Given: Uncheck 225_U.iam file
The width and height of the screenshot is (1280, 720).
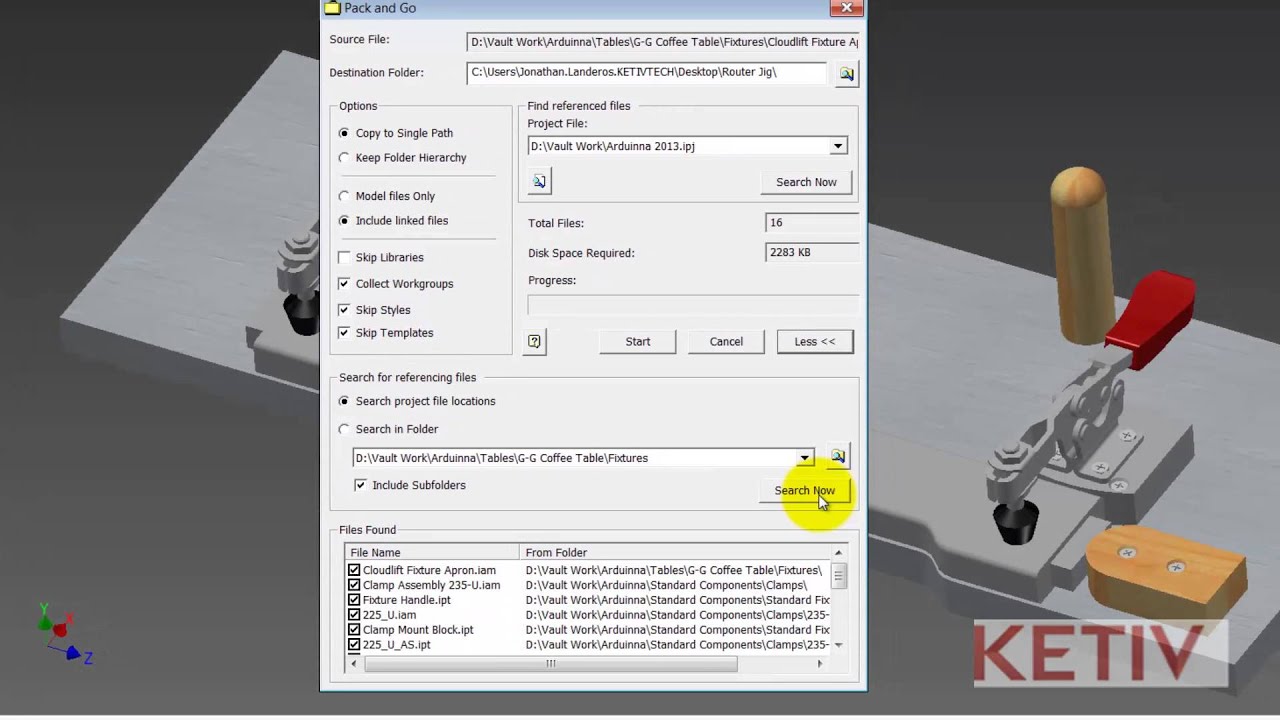Looking at the screenshot, I should point(354,615).
